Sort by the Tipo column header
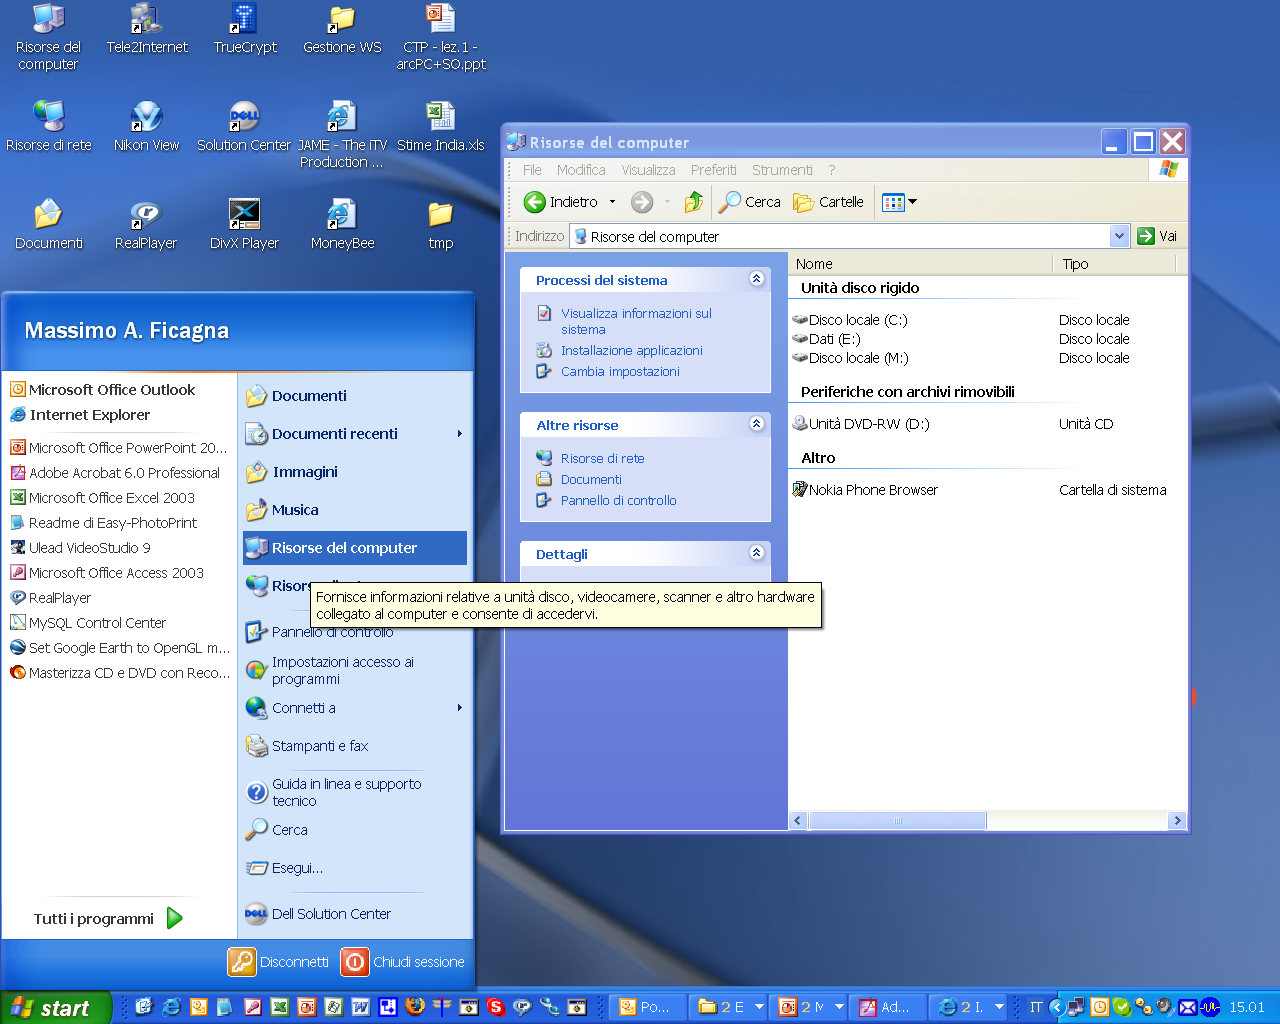Viewport: 1280px width, 1024px height. click(x=1114, y=264)
